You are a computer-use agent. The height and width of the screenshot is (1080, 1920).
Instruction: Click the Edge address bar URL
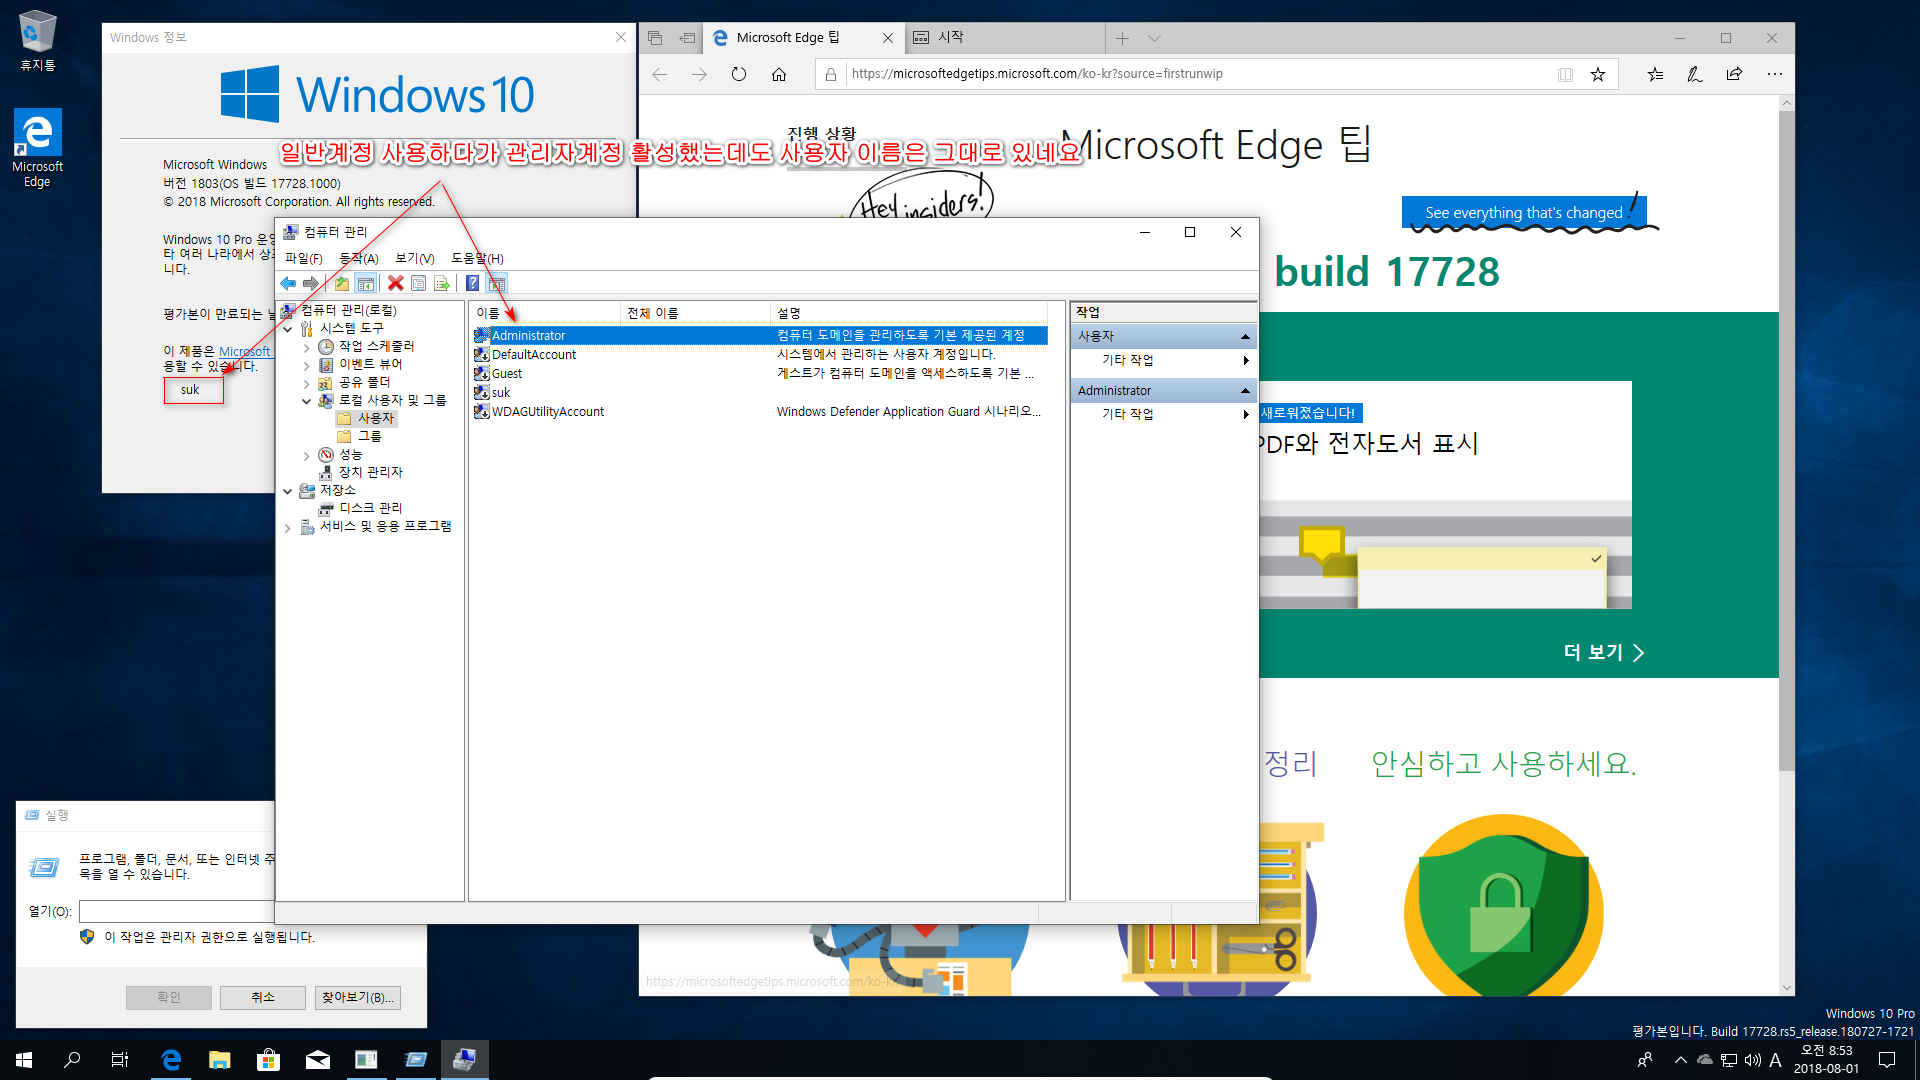pyautogui.click(x=1037, y=74)
